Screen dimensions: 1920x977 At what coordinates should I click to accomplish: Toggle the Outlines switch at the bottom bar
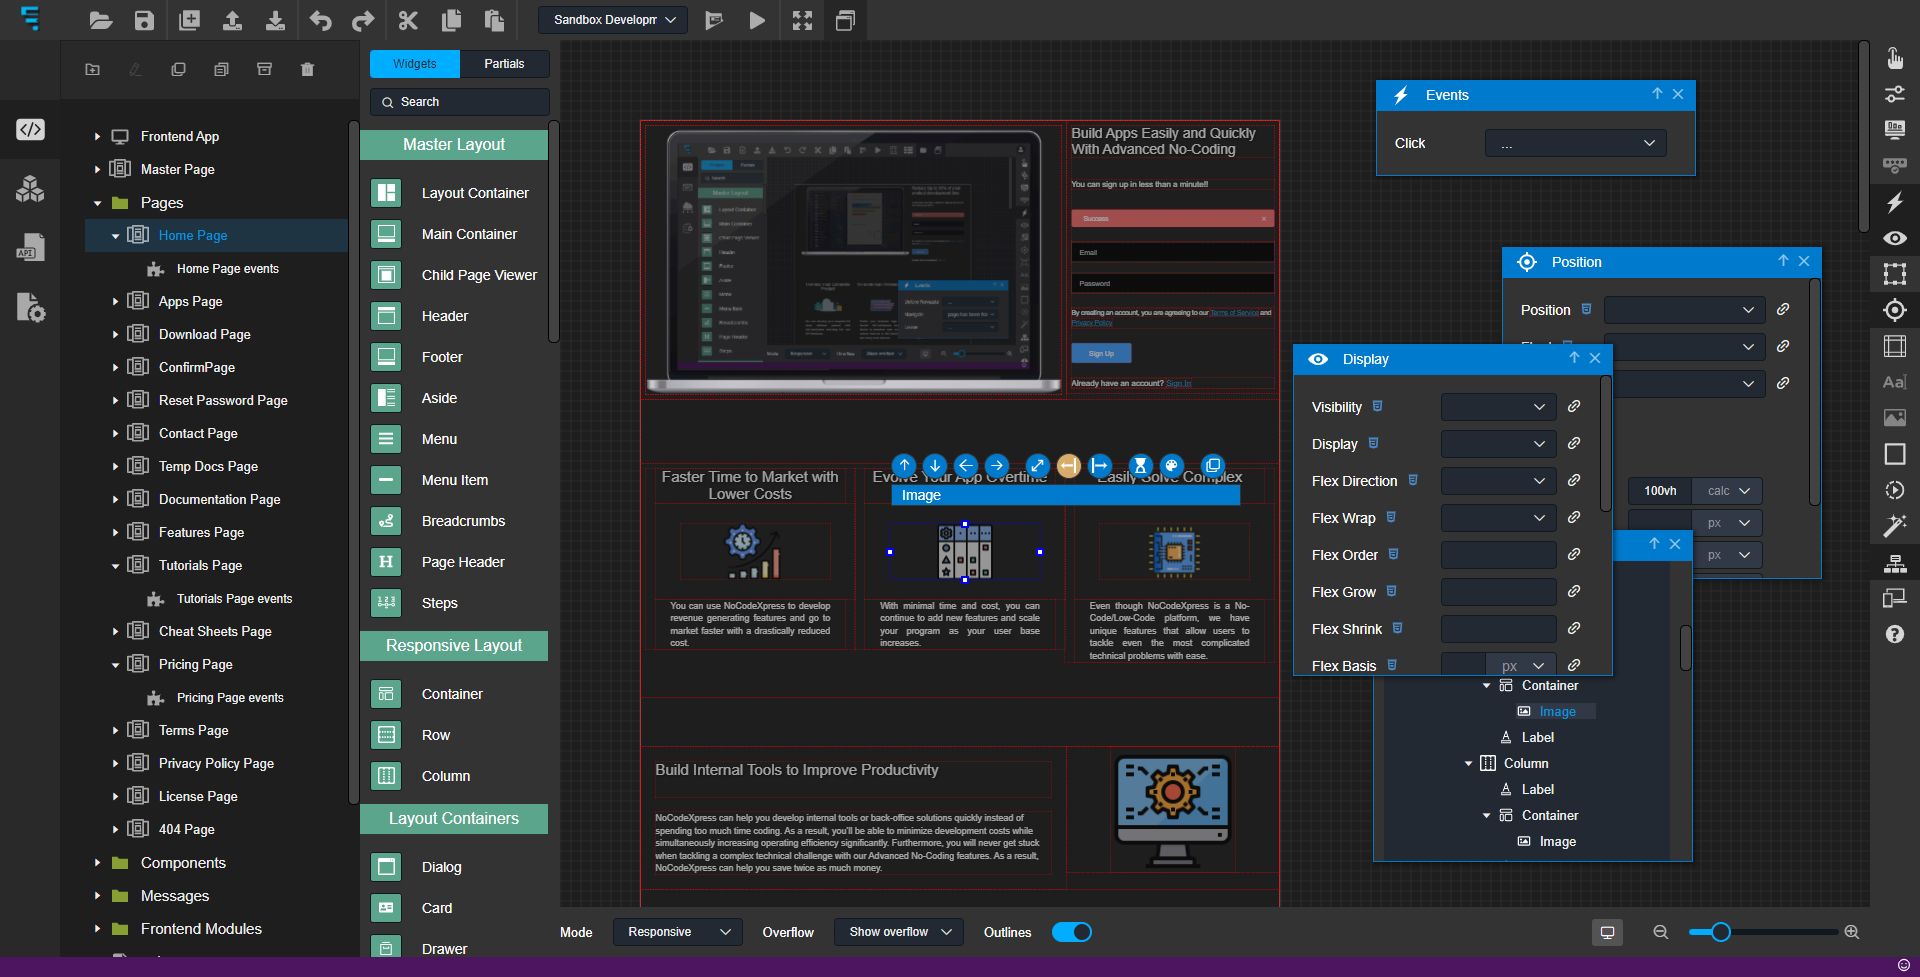click(x=1071, y=931)
